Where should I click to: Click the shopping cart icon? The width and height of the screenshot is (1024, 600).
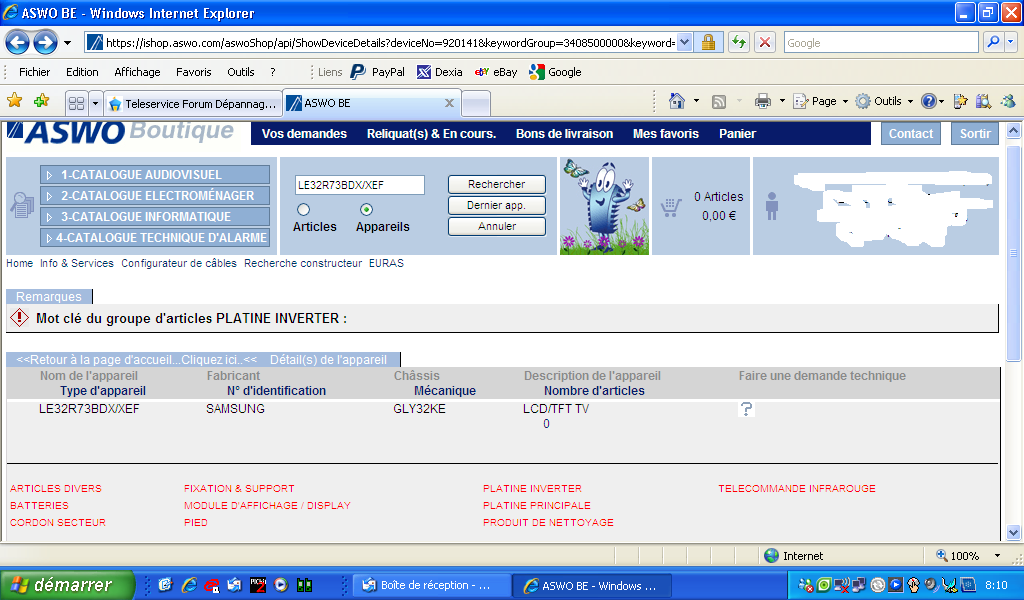[x=671, y=206]
